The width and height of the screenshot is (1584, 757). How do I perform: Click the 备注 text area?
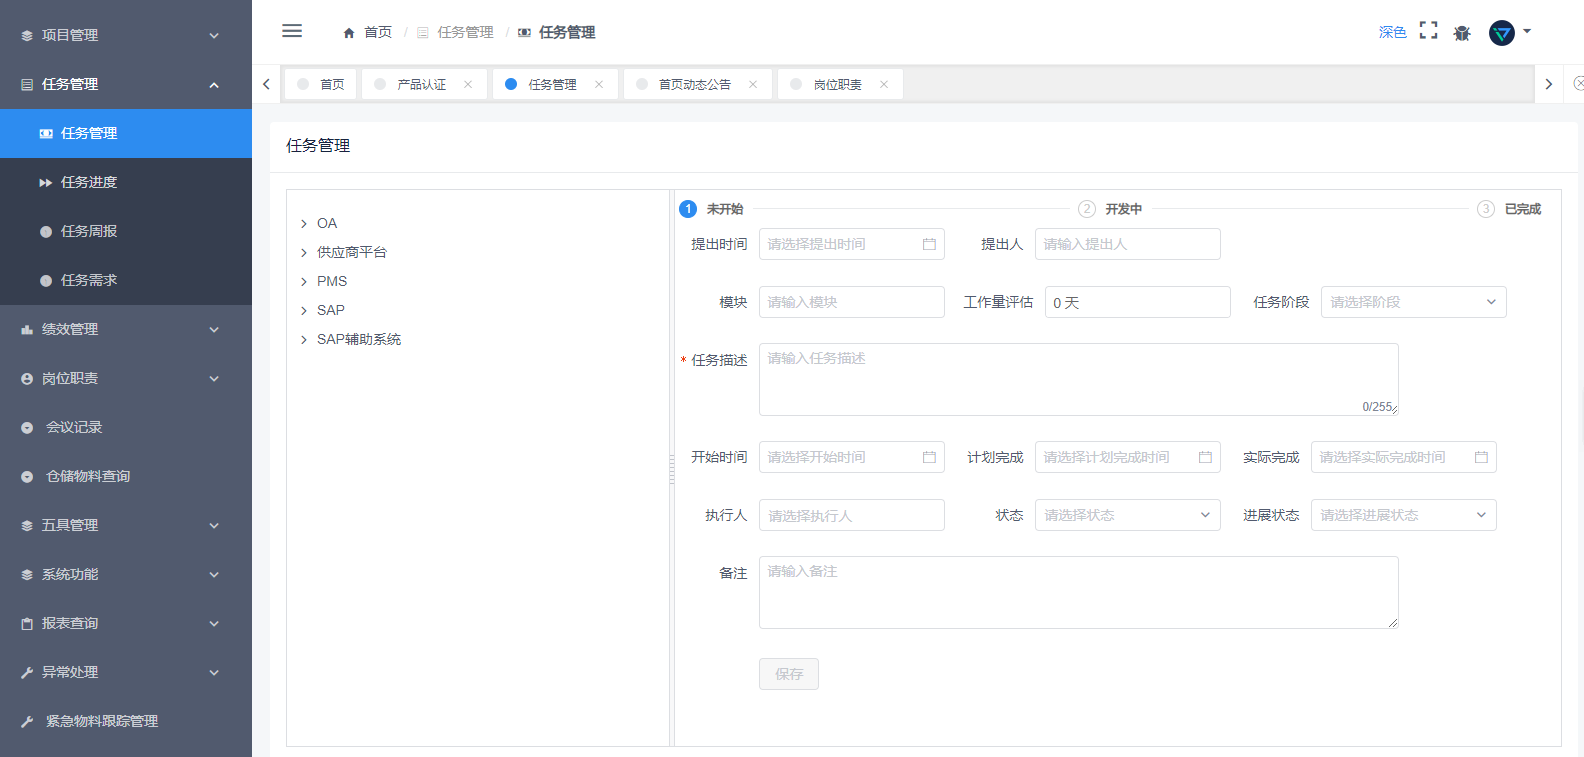click(x=1079, y=592)
